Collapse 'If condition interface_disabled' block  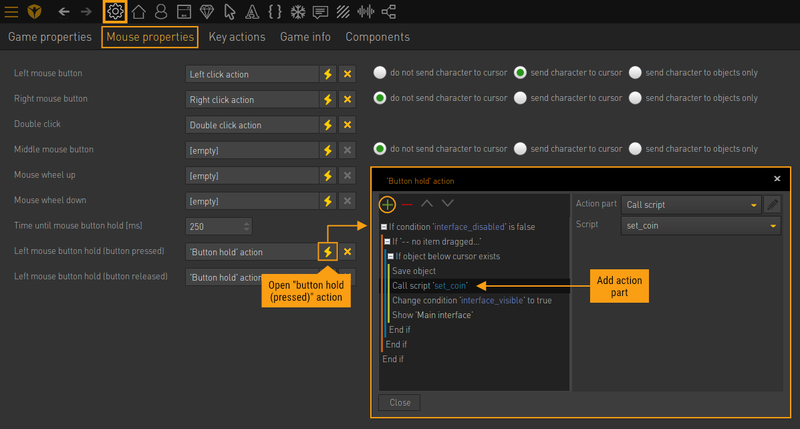point(384,227)
